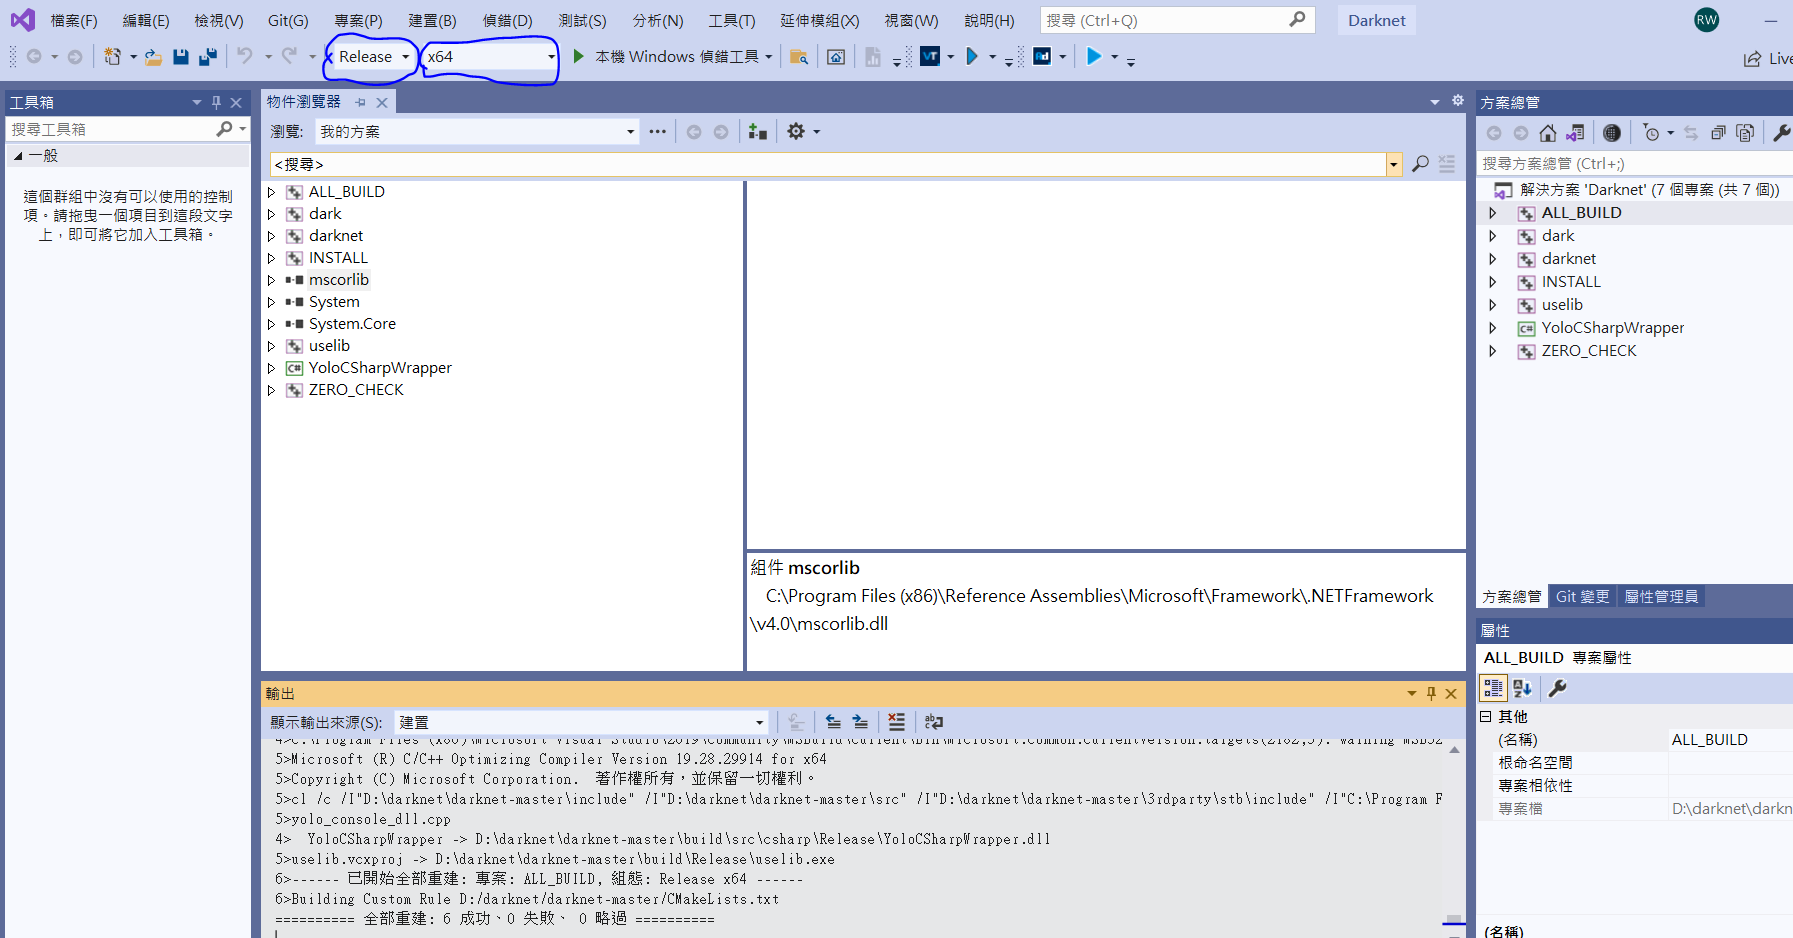Click the 搜尋工具箱 search field
The height and width of the screenshot is (938, 1793).
(110, 129)
